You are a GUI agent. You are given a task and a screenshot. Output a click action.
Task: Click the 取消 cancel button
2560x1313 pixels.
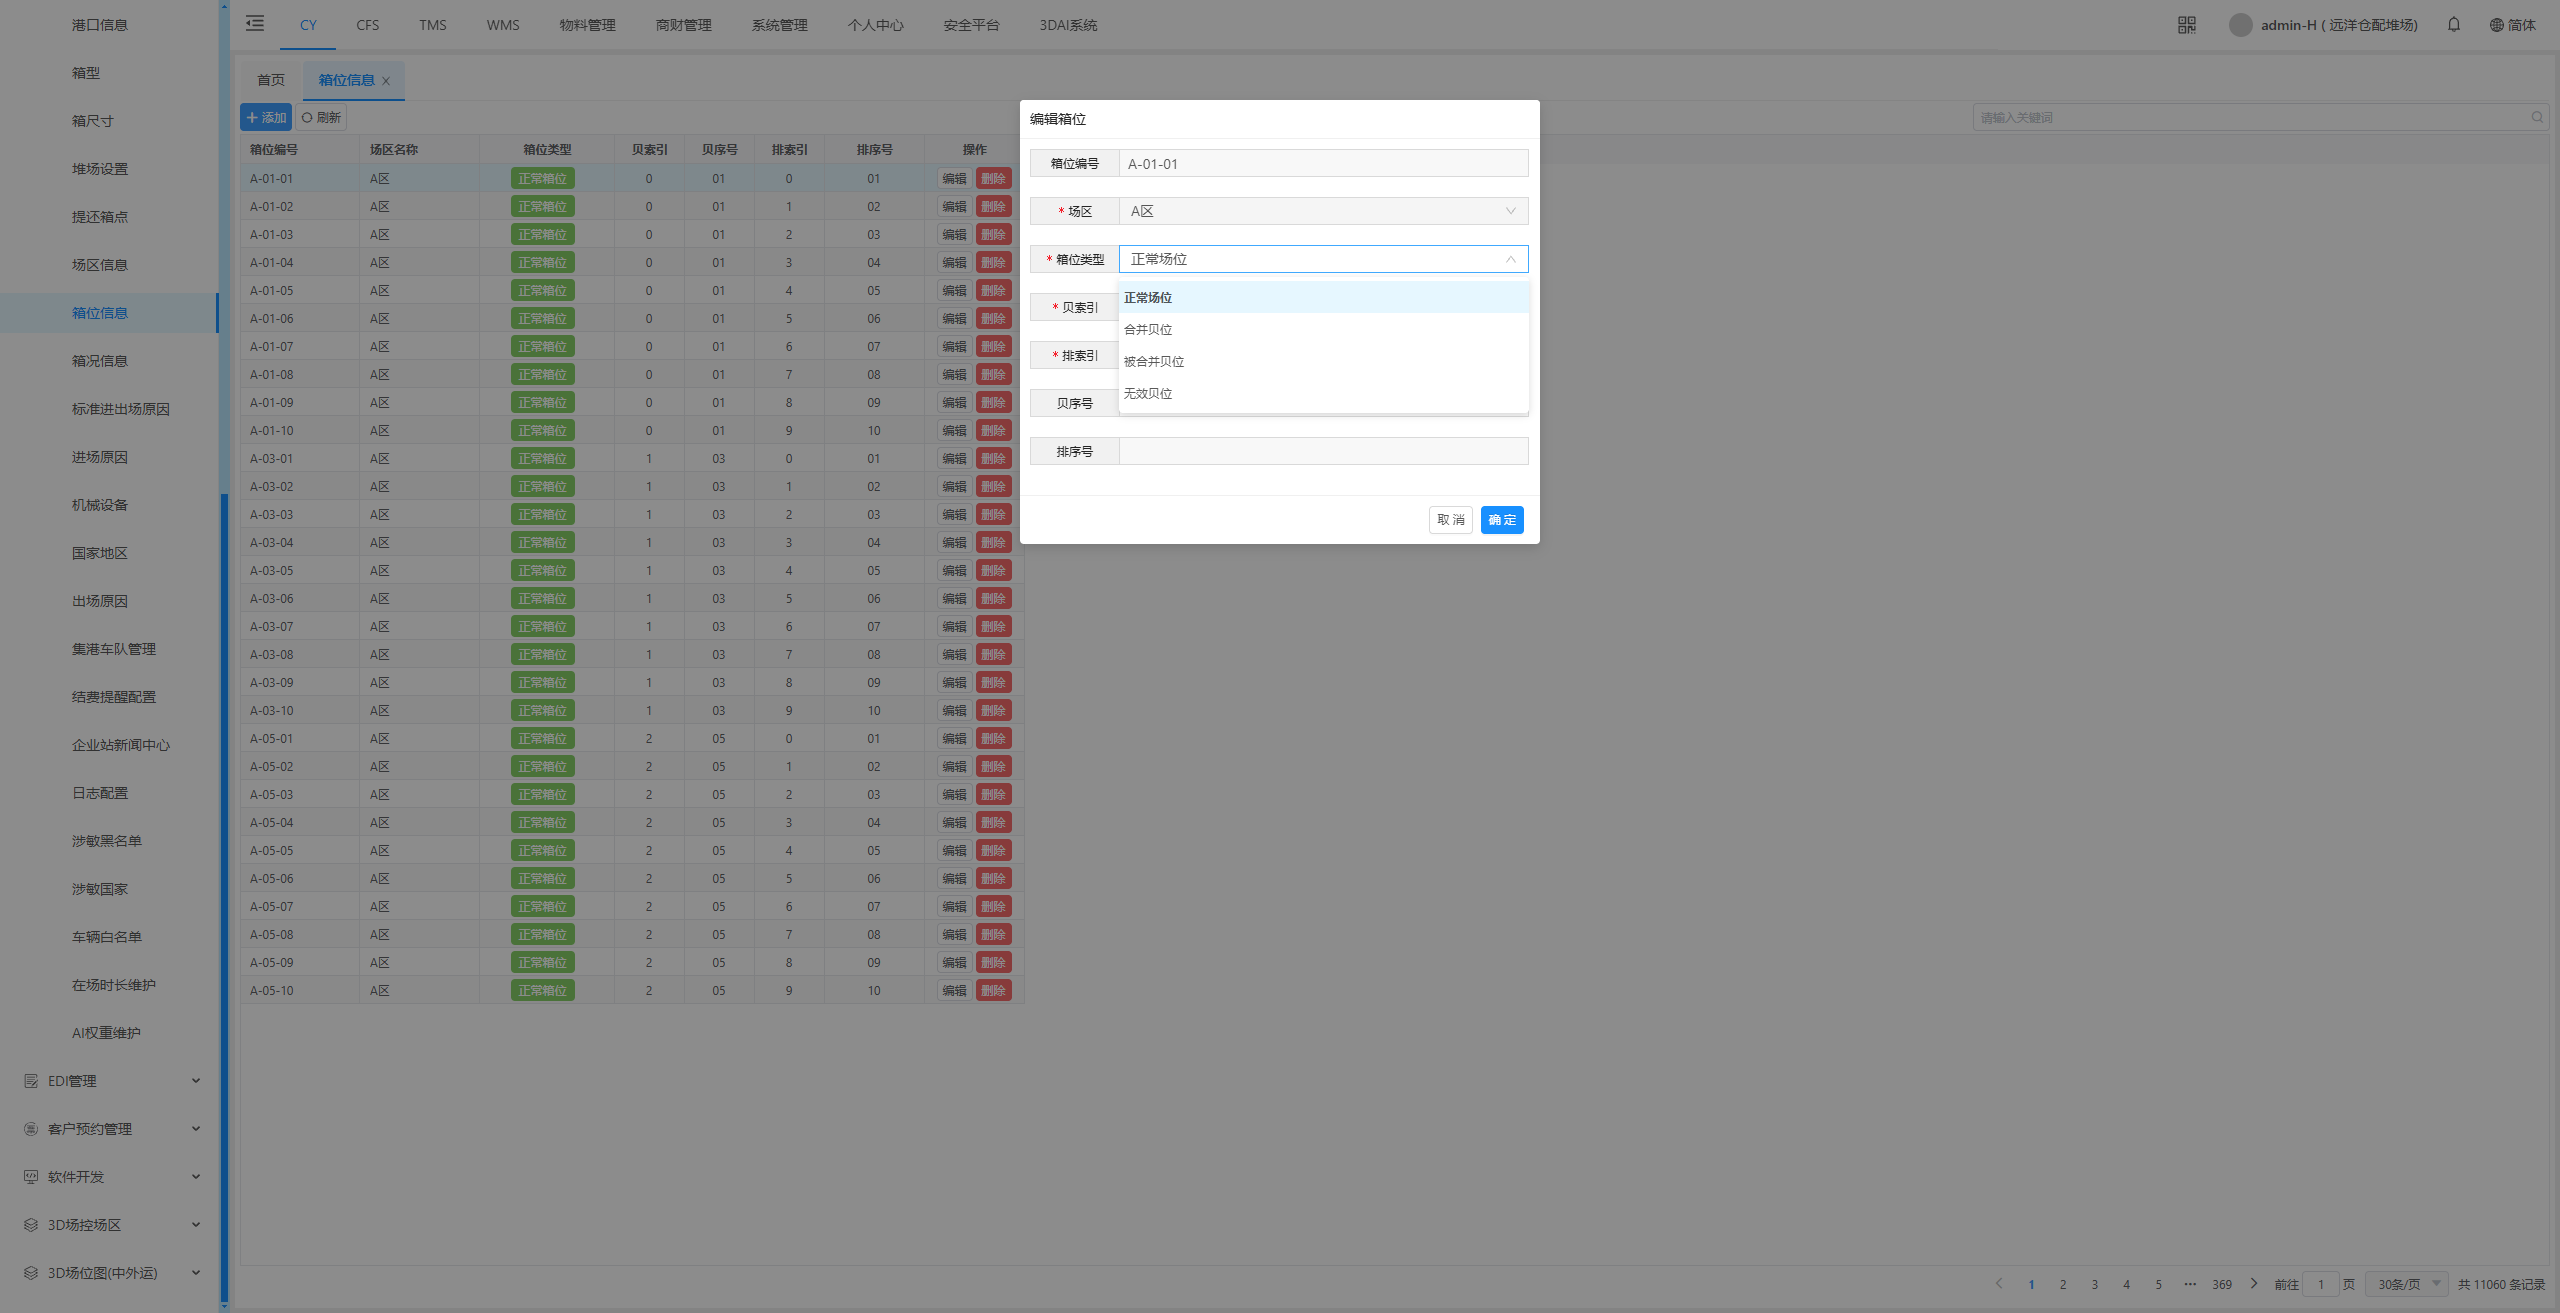(1450, 520)
